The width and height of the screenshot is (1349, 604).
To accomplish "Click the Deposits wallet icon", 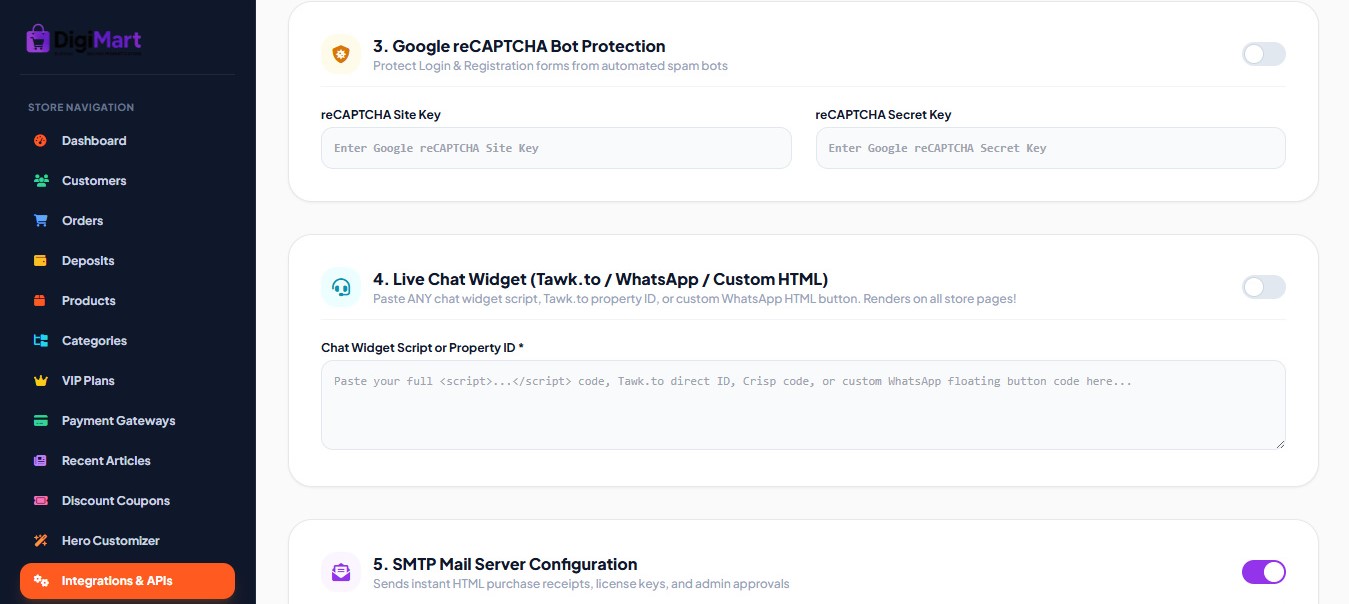I will pos(41,261).
